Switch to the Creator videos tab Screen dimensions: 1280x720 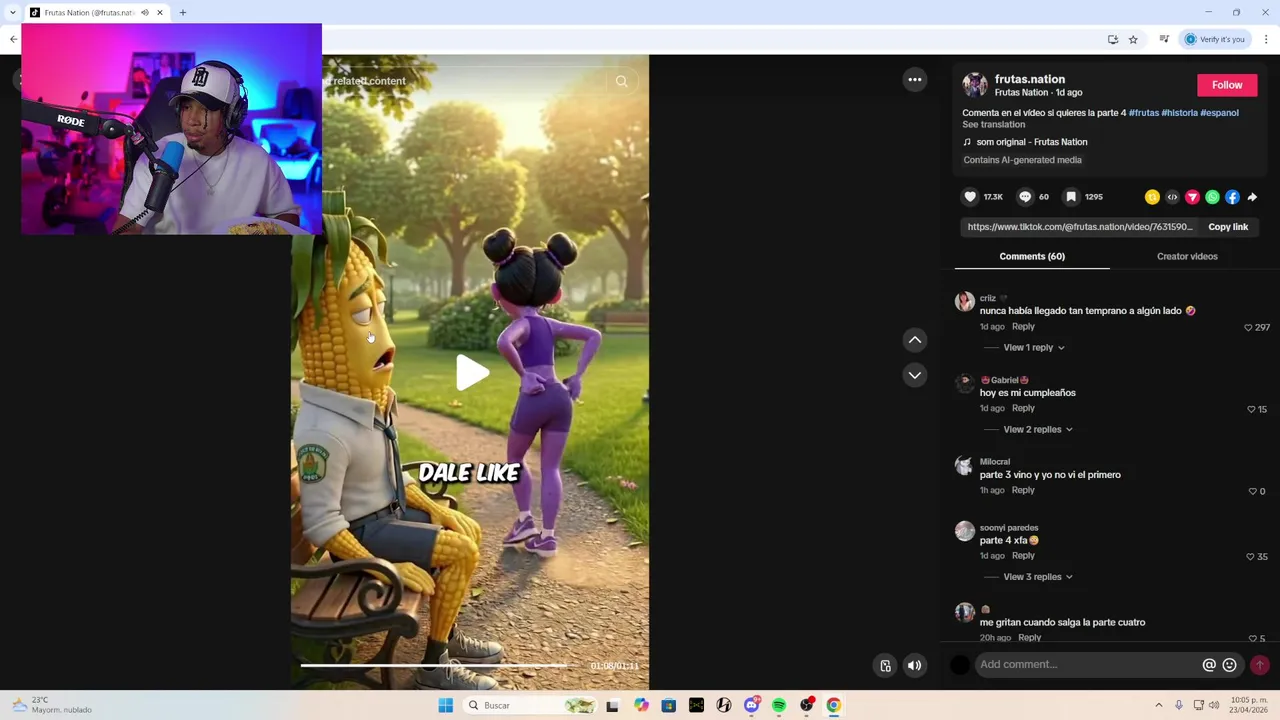tap(1187, 256)
